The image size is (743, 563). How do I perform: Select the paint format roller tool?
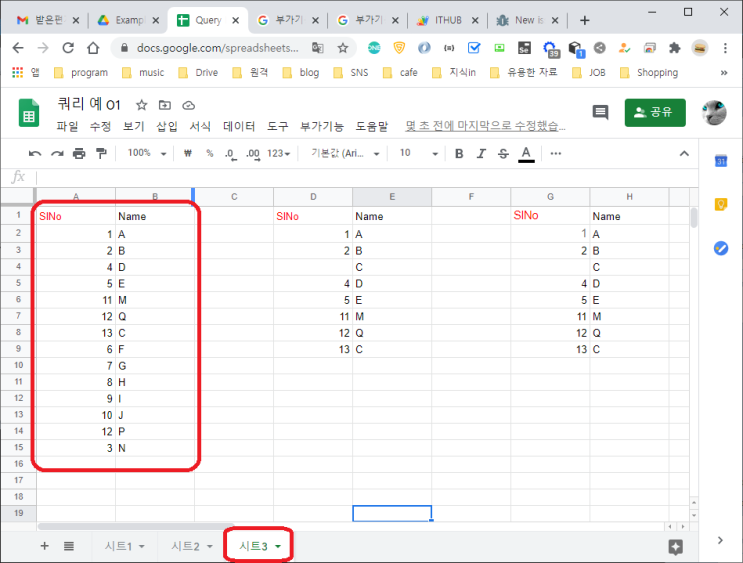[x=101, y=154]
